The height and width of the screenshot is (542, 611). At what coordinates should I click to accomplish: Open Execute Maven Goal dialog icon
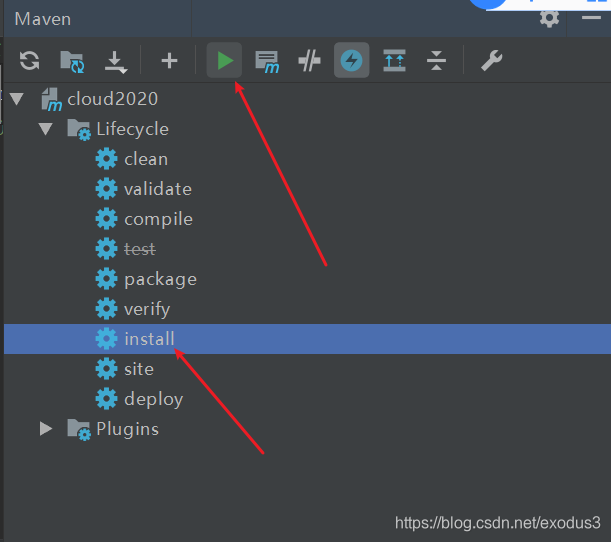[267, 62]
